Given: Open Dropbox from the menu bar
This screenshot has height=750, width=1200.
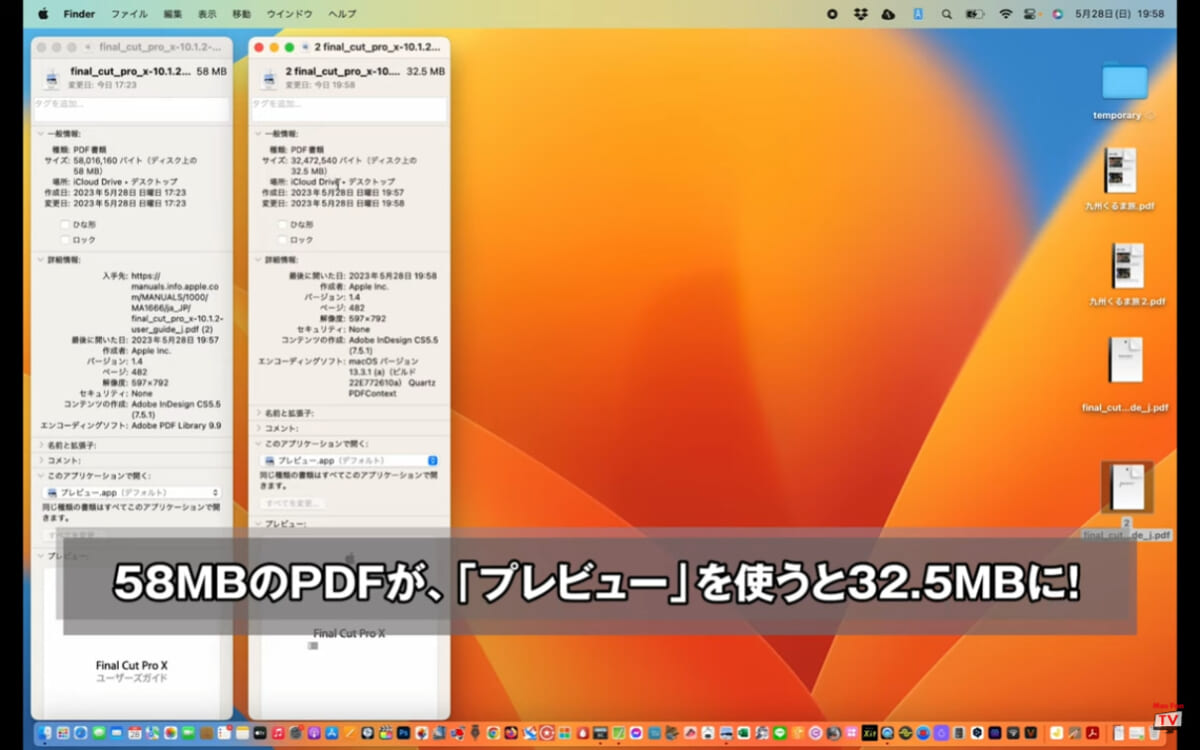Looking at the screenshot, I should pos(860,14).
